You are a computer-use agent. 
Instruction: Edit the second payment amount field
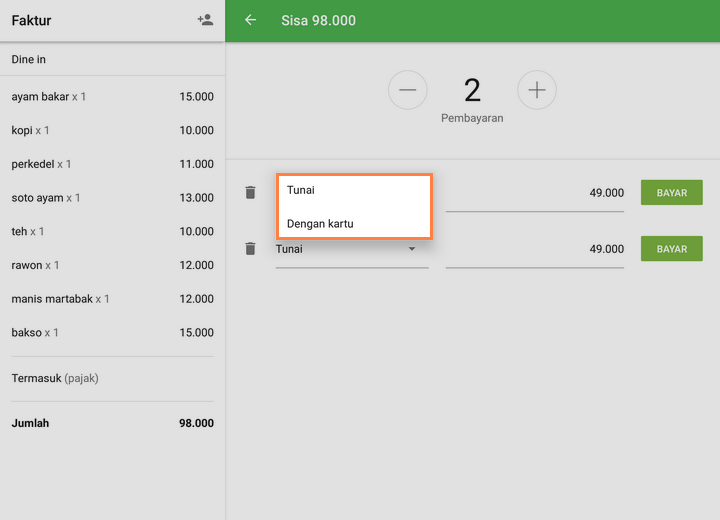tap(535, 249)
